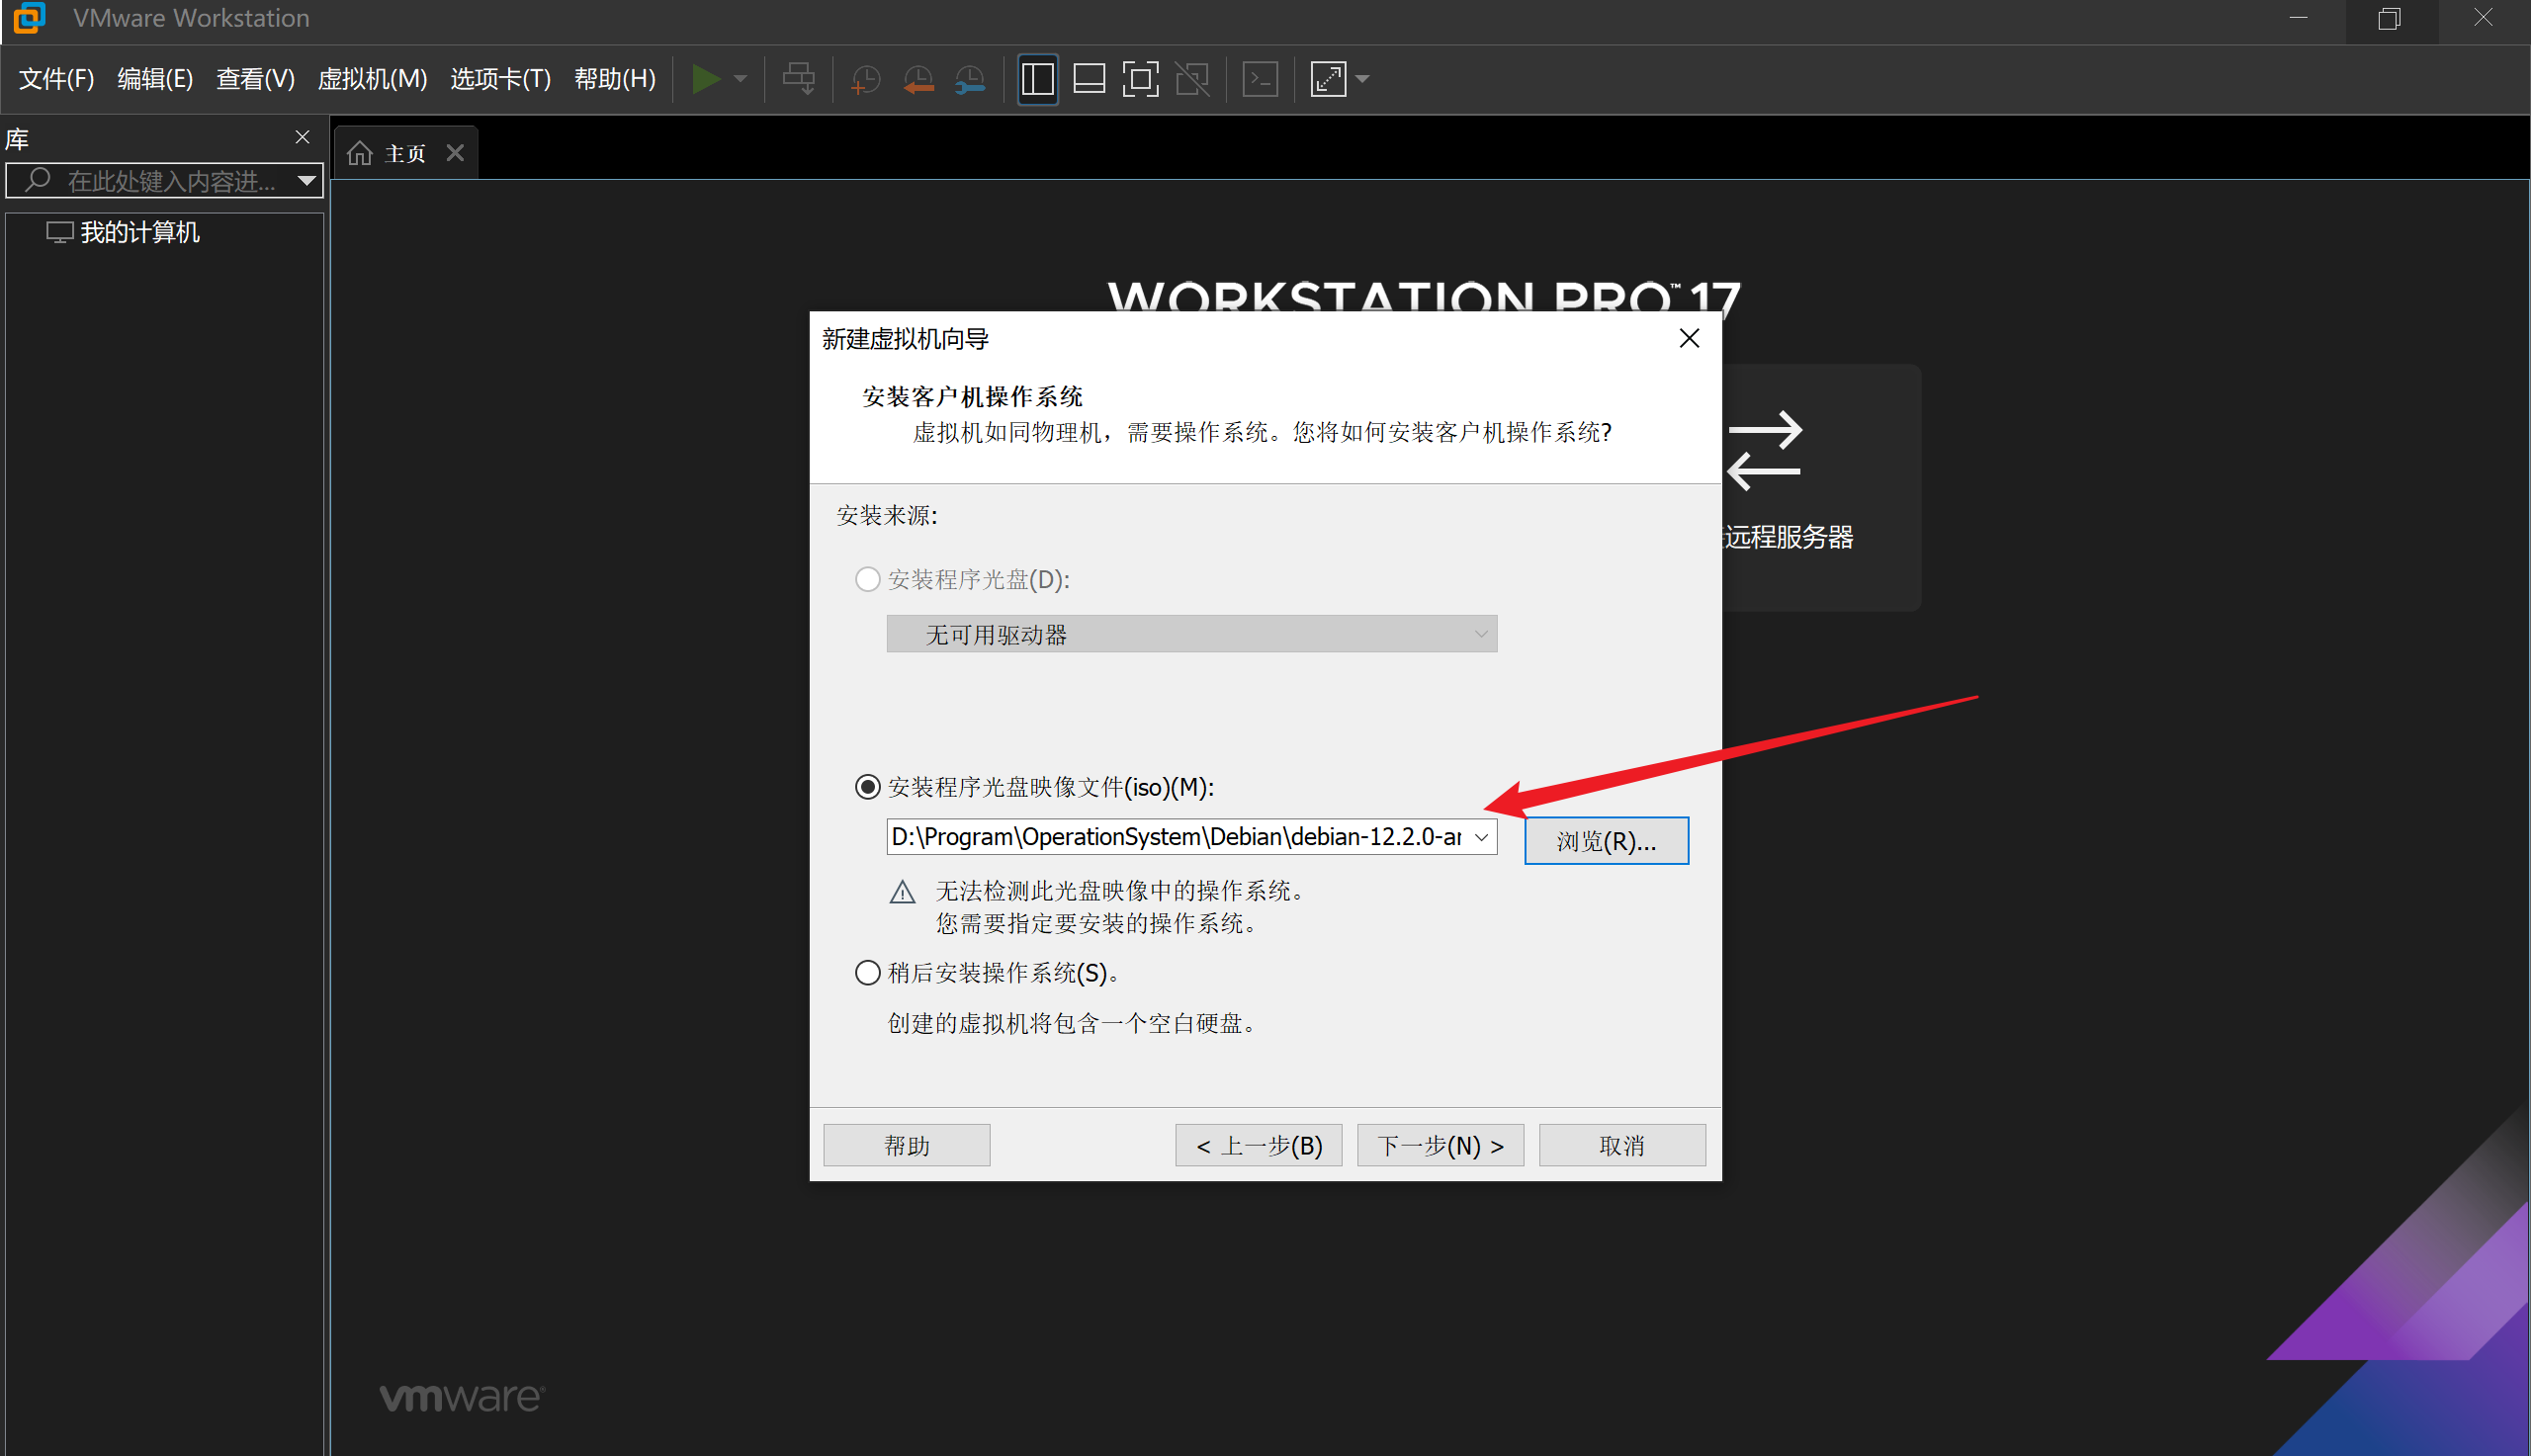This screenshot has height=1456, width=2531.
Task: Click the library search magnifier icon
Action: pyautogui.click(x=37, y=180)
